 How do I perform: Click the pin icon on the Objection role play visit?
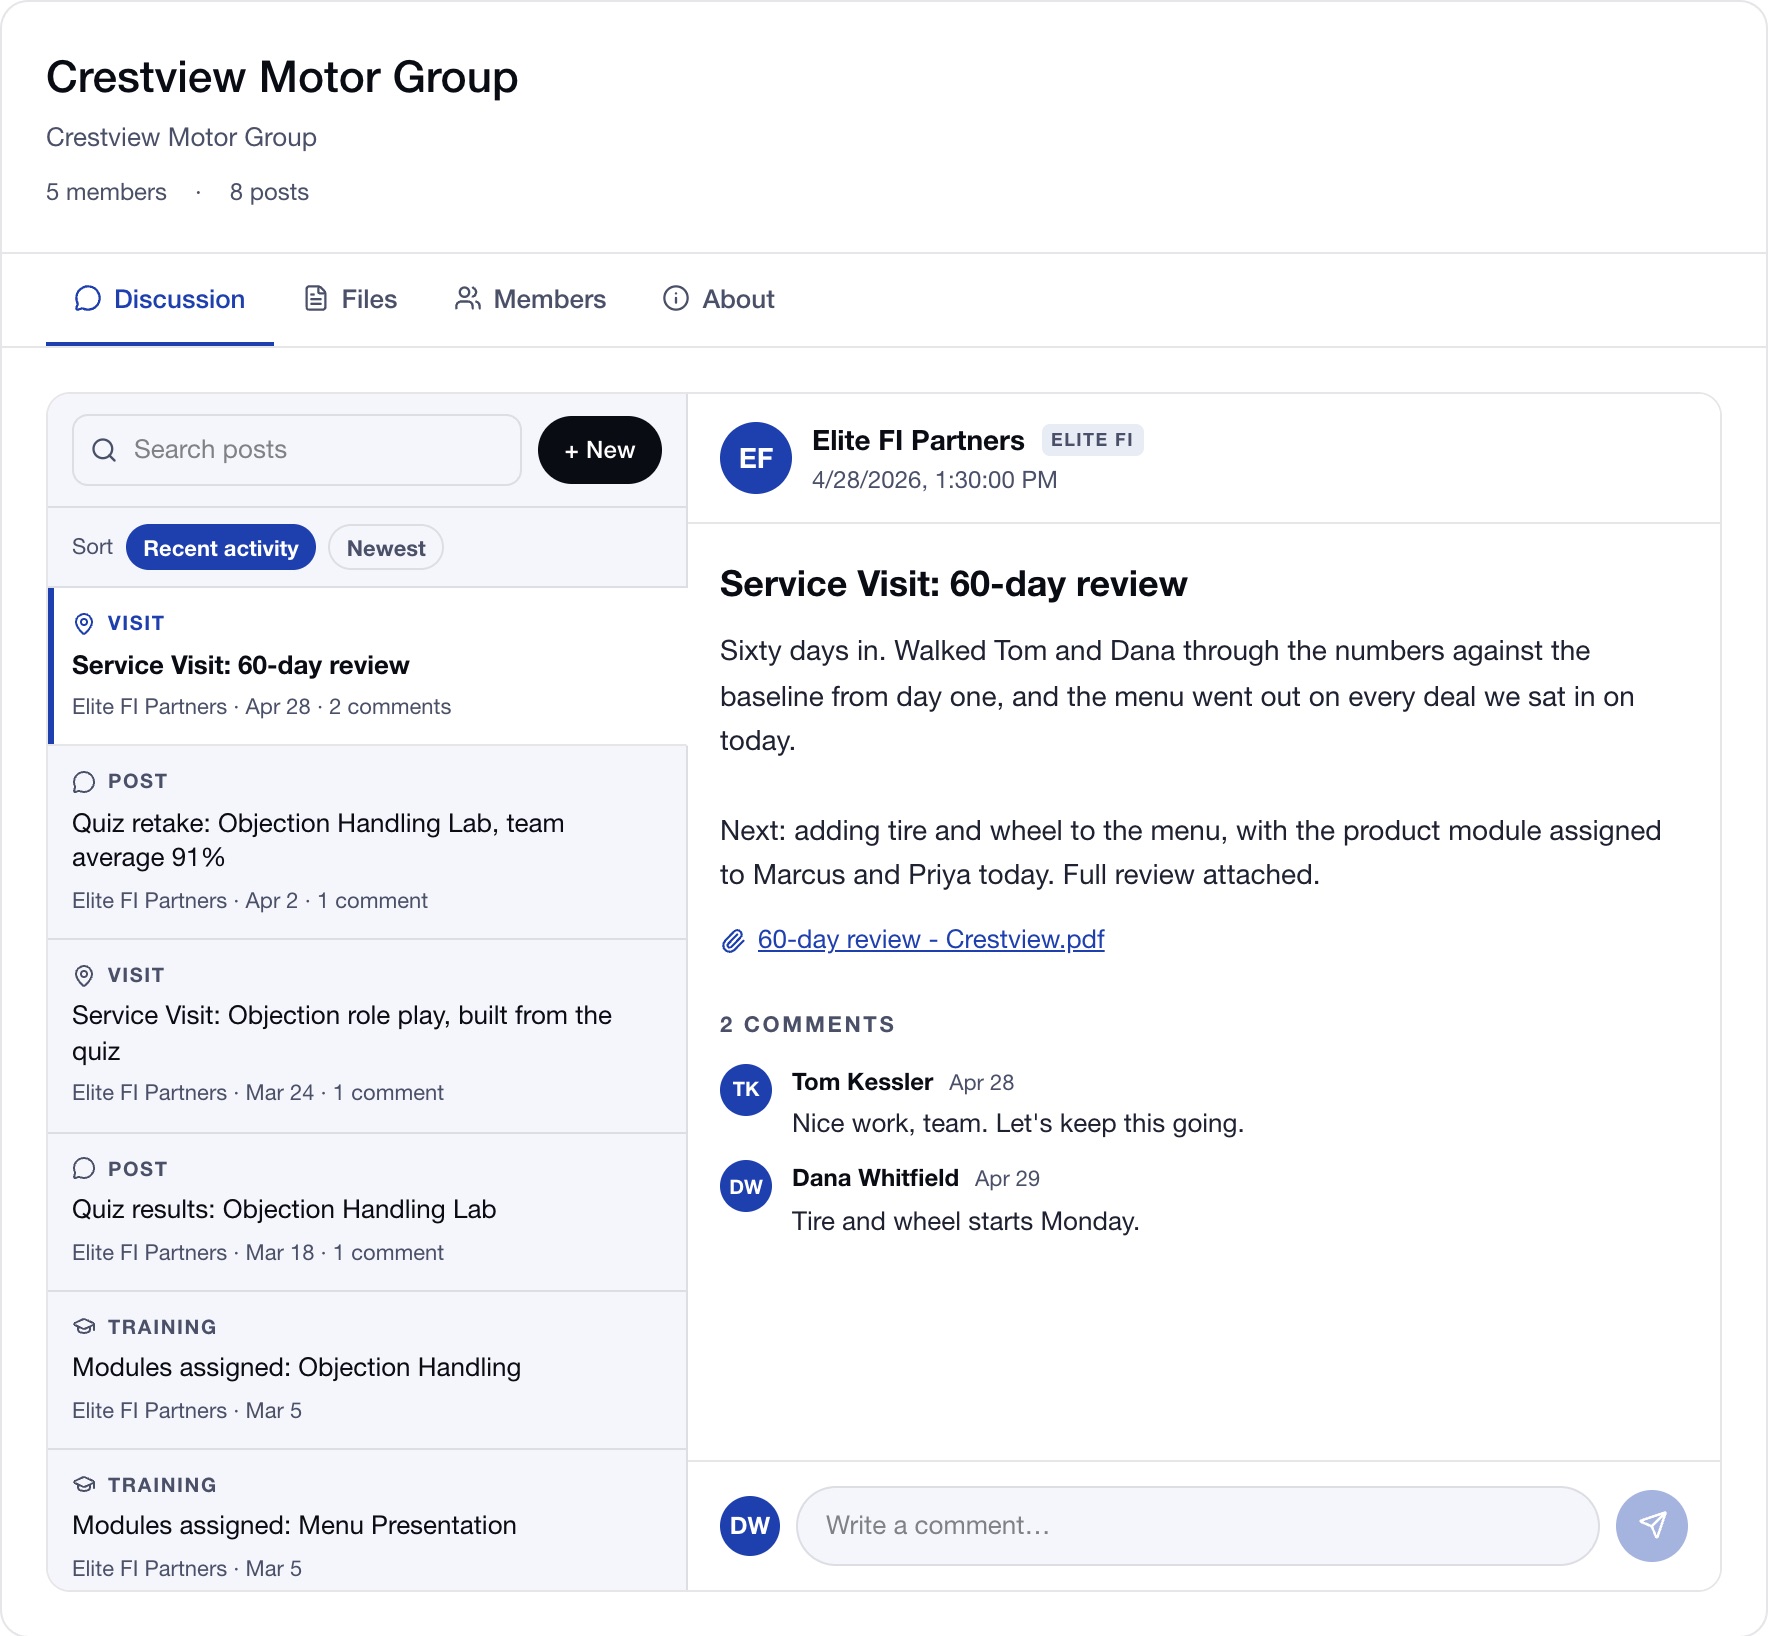tap(84, 975)
